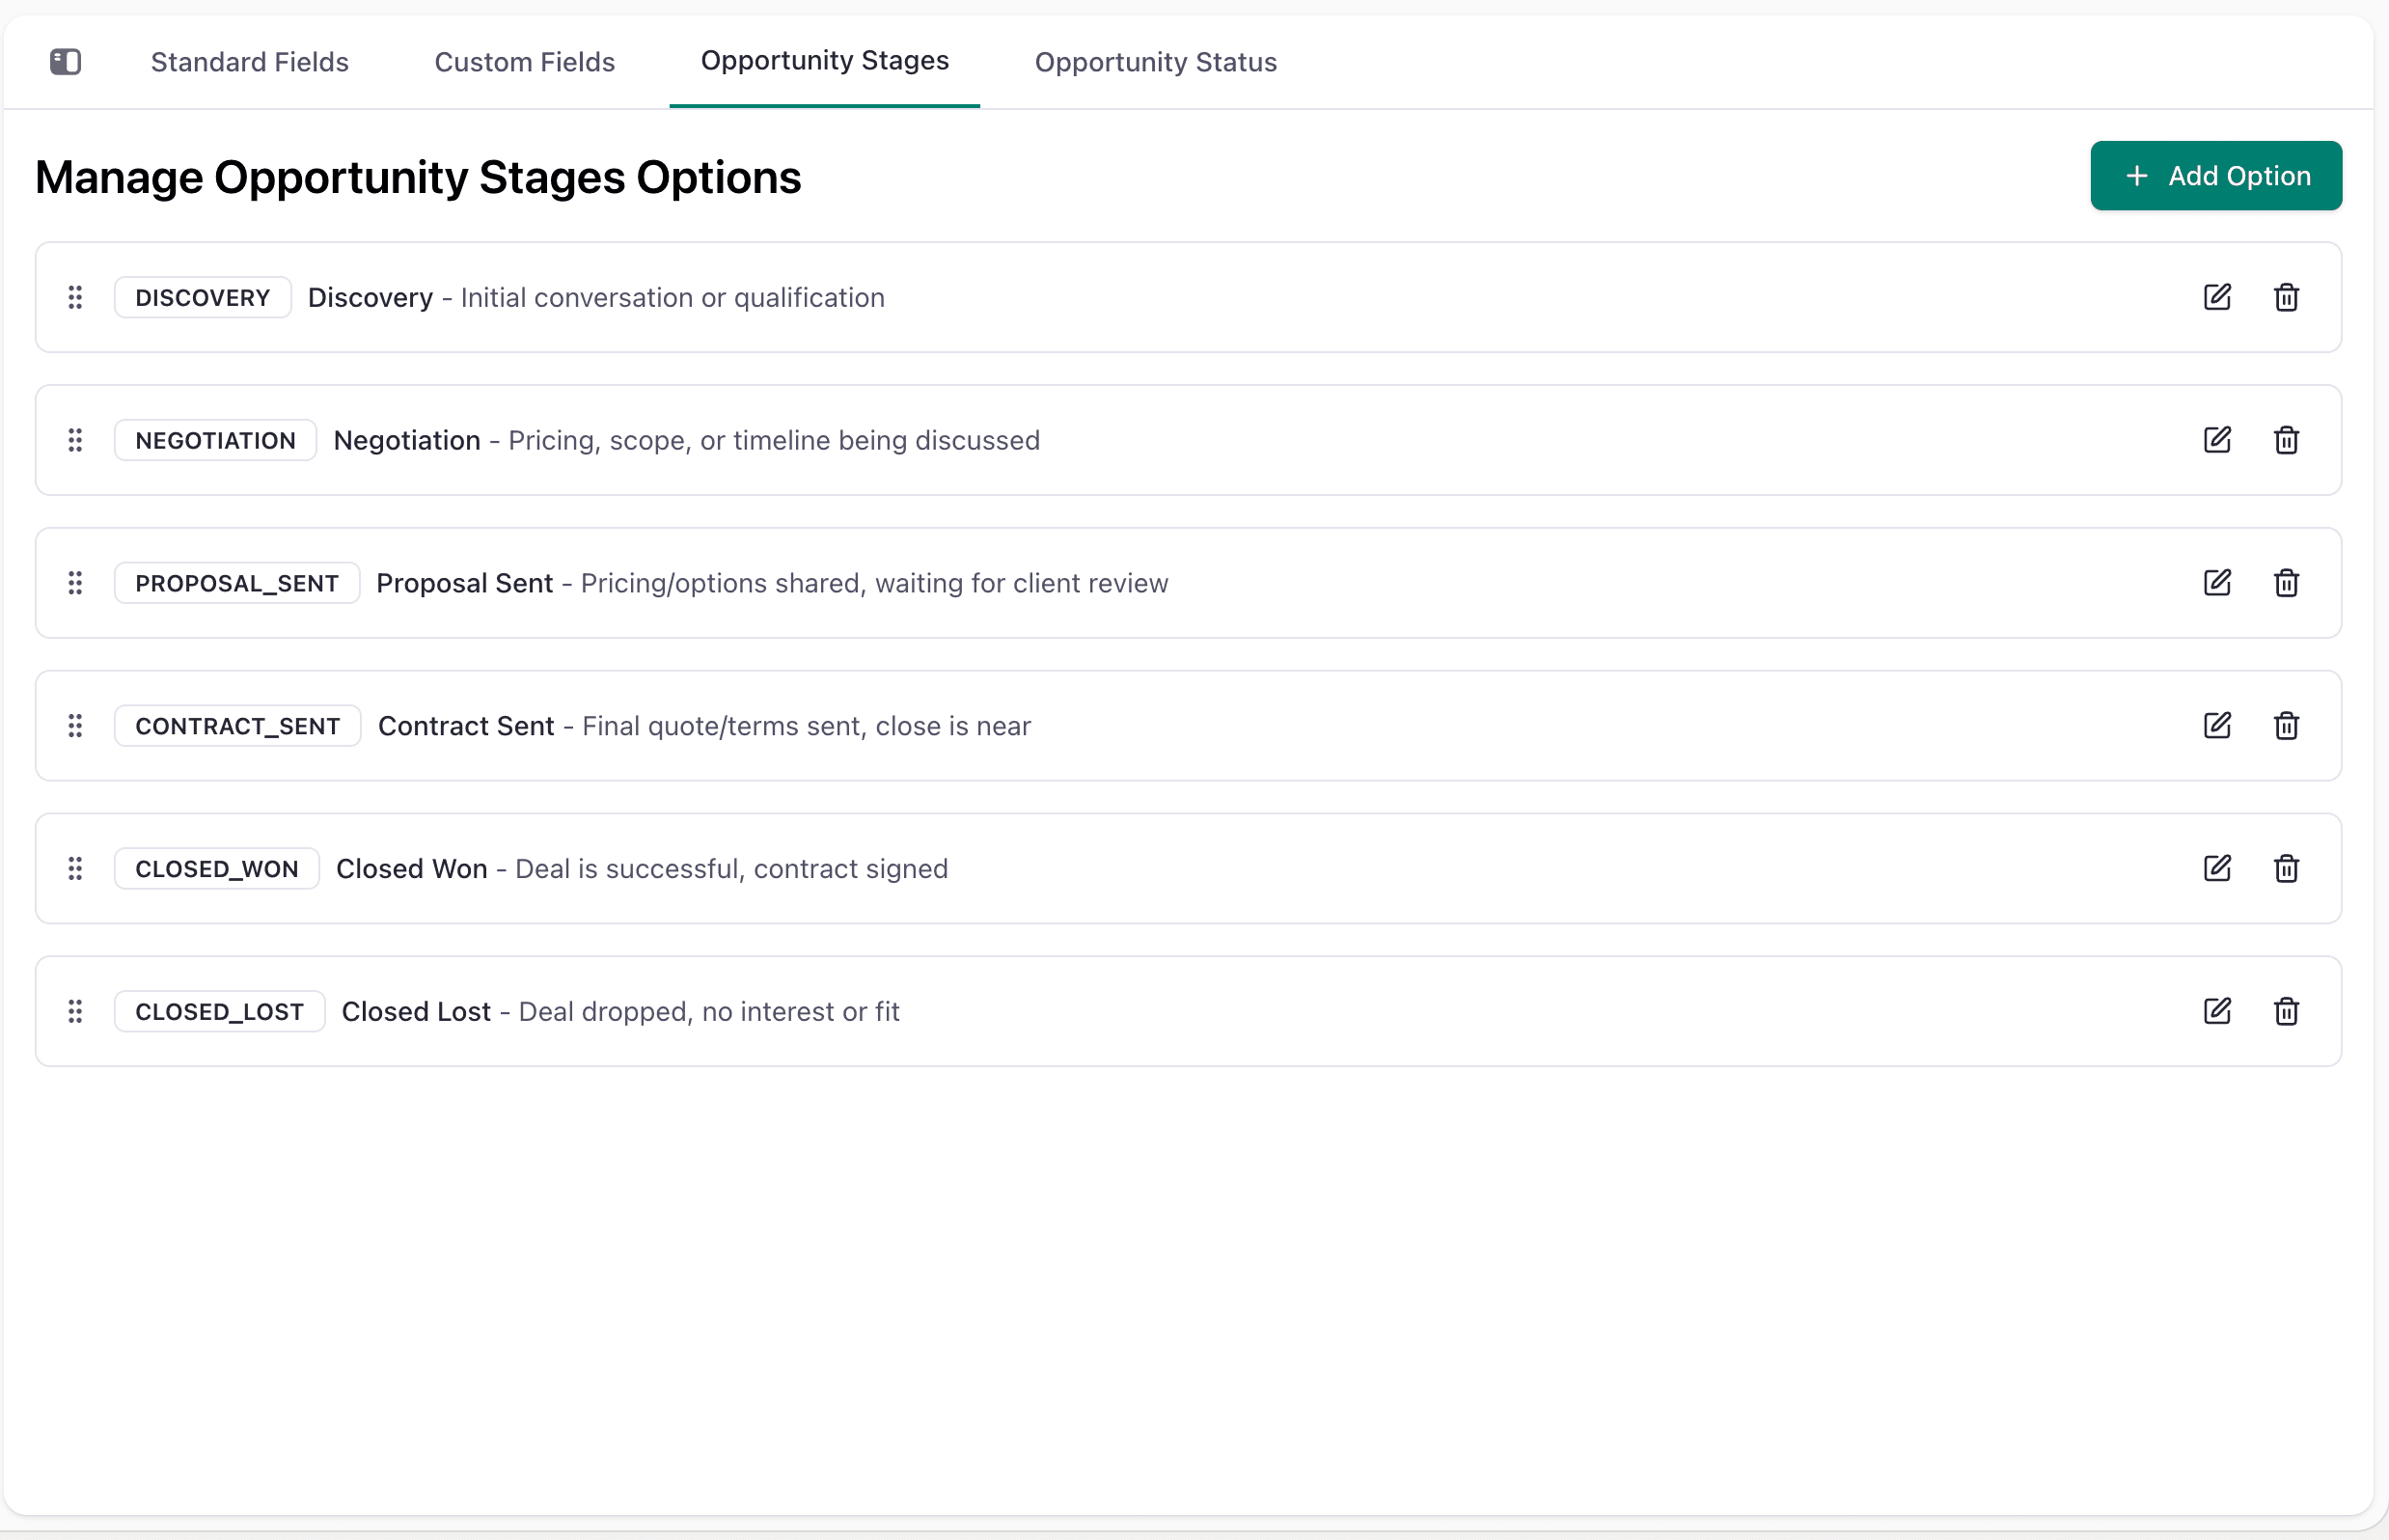The width and height of the screenshot is (2389, 1540).
Task: Click the CONTRACT_SENT key badge
Action: pyautogui.click(x=238, y=727)
